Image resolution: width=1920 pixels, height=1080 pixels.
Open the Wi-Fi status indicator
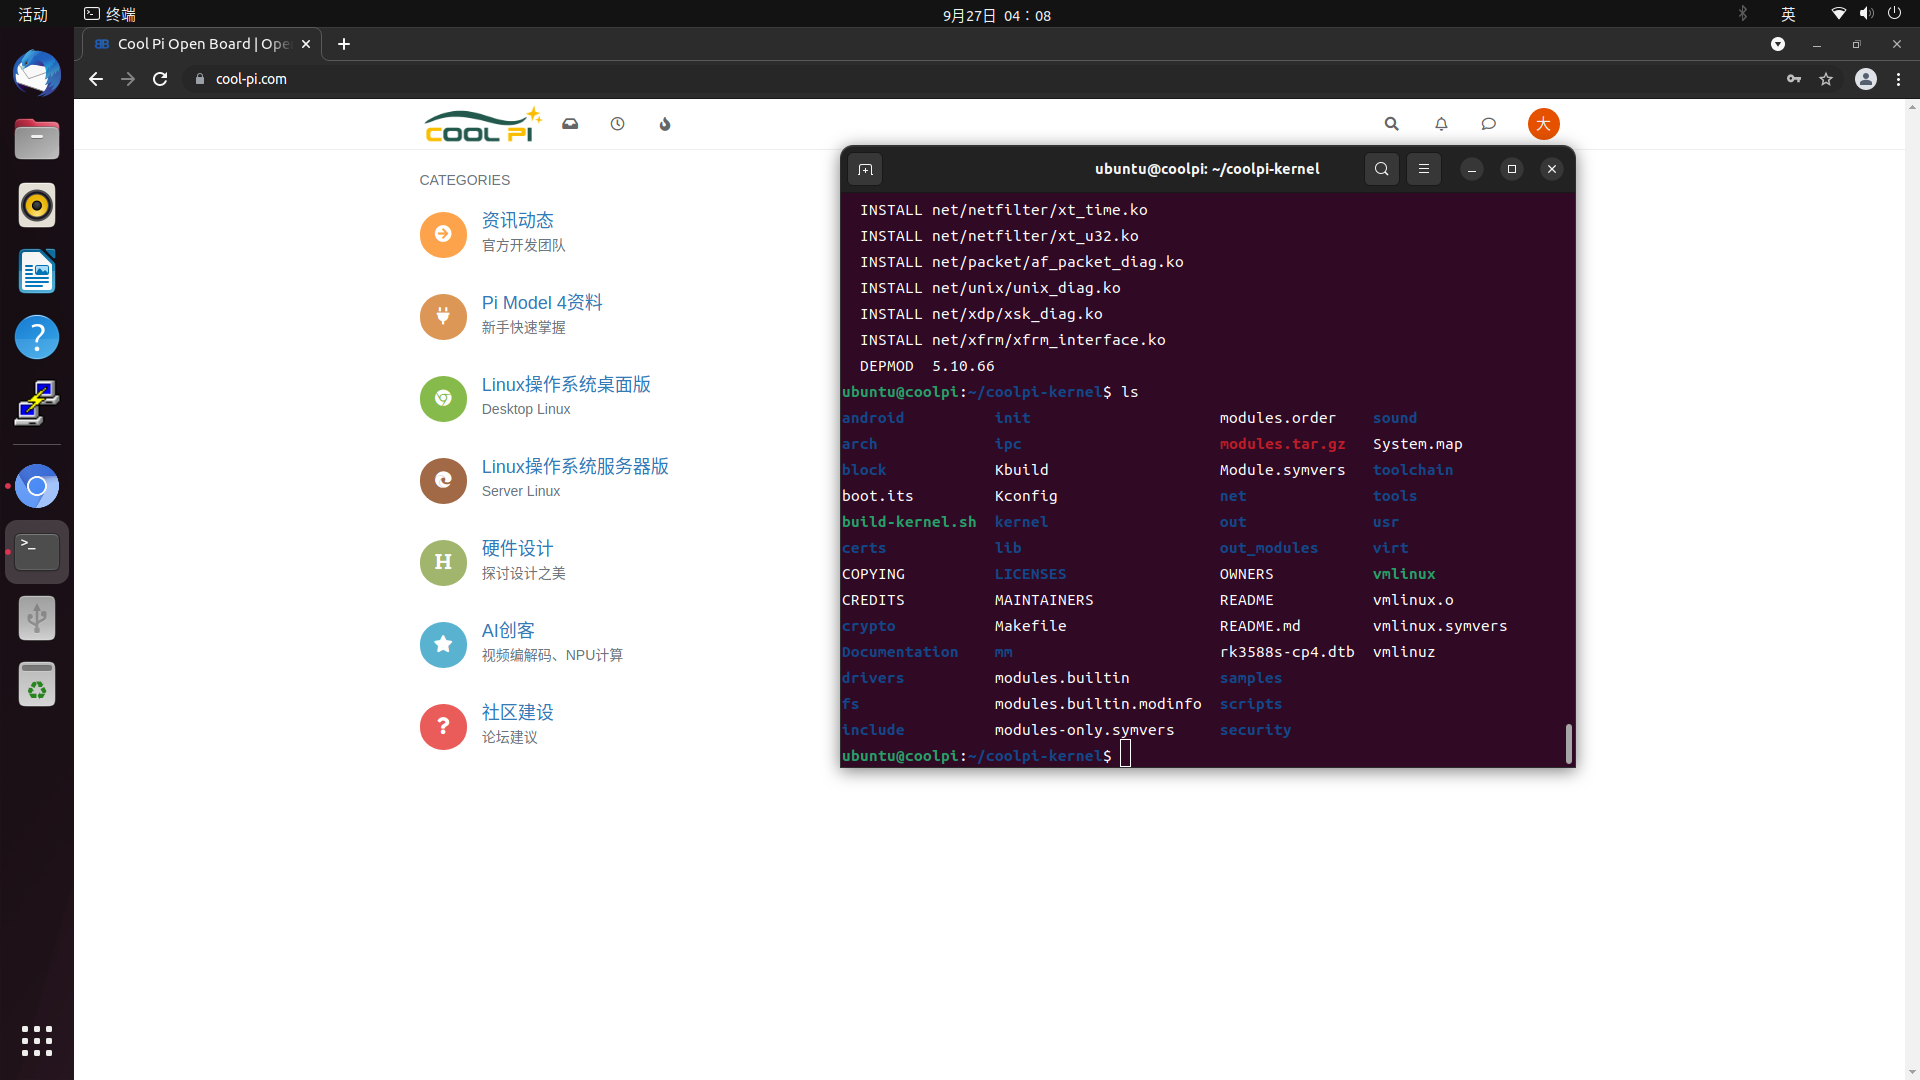pyautogui.click(x=1838, y=13)
